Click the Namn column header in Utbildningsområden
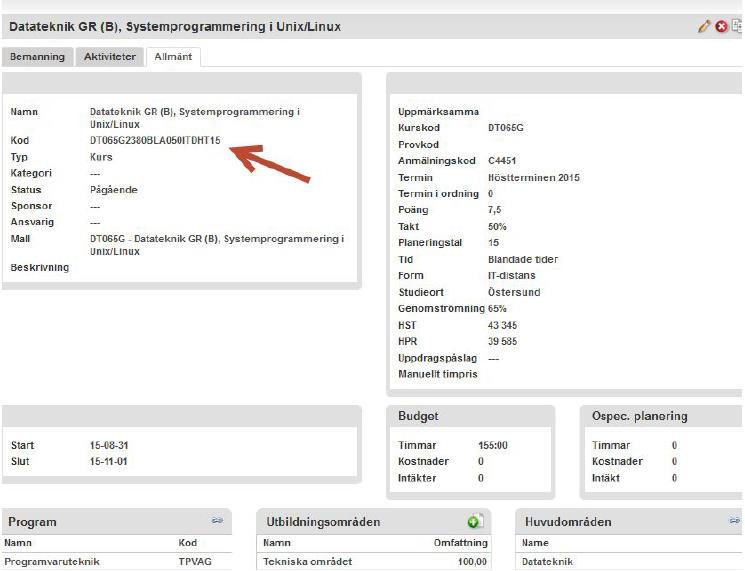The image size is (745, 571). tap(277, 542)
